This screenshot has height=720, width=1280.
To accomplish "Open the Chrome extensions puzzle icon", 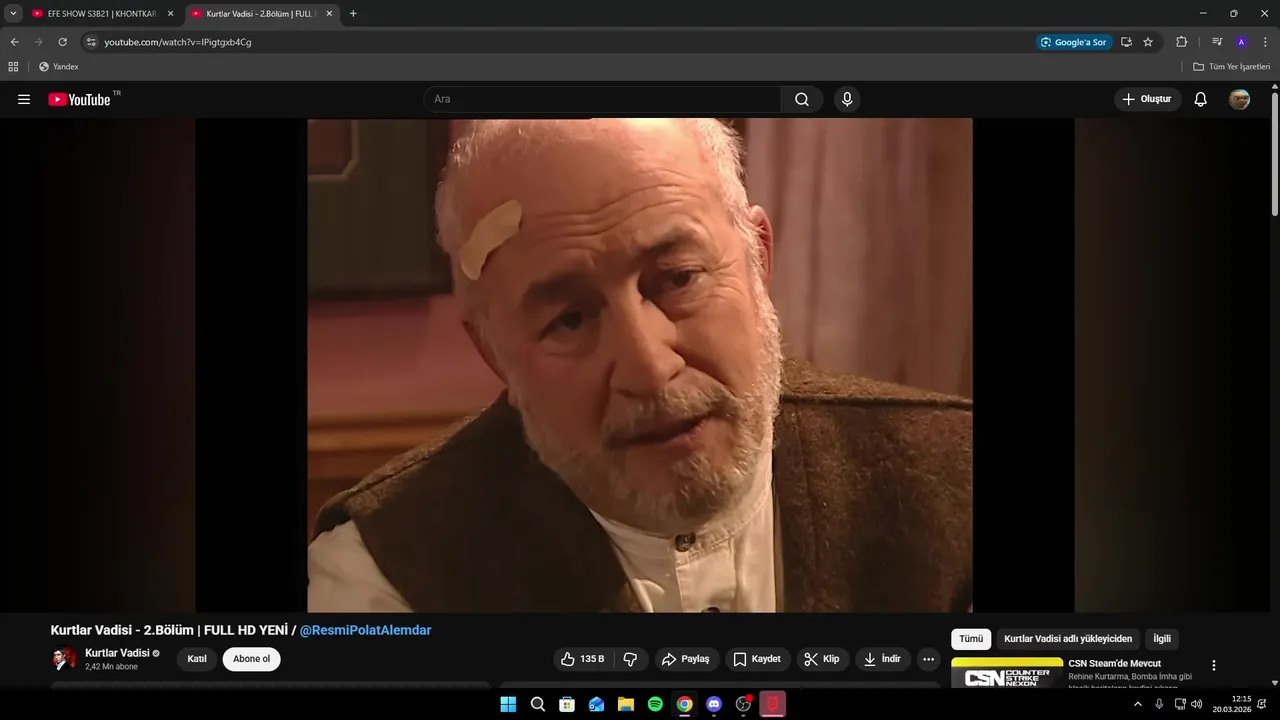I will point(1181,42).
